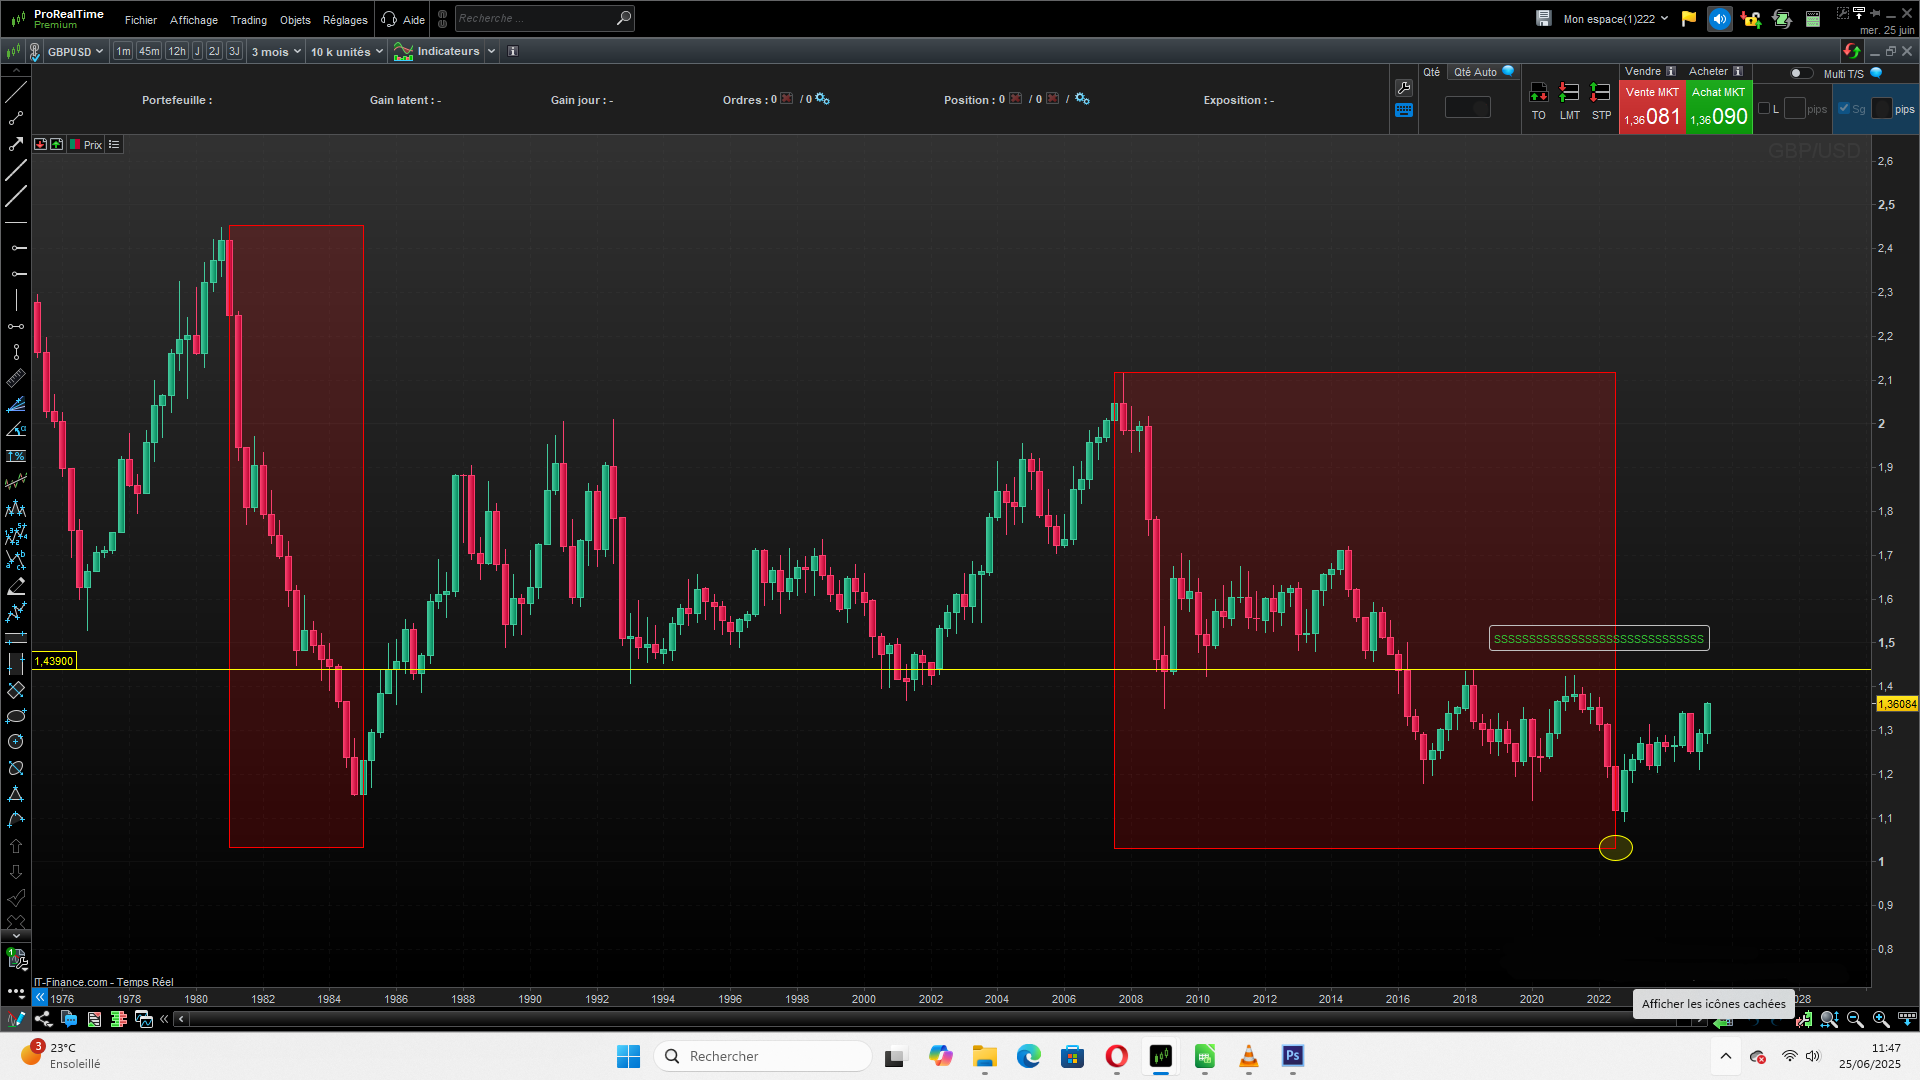Click the TO order ticket icon

pyautogui.click(x=1538, y=93)
